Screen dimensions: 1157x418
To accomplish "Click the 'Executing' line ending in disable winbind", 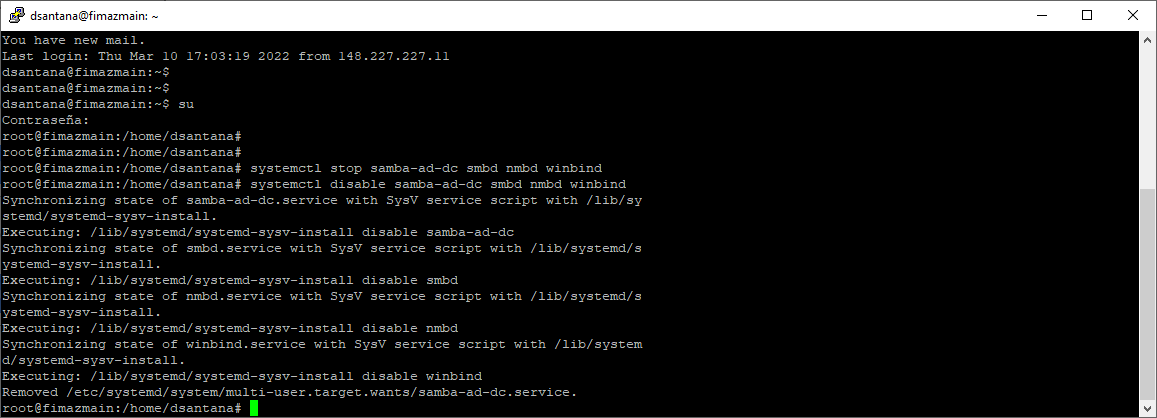I will (x=241, y=376).
